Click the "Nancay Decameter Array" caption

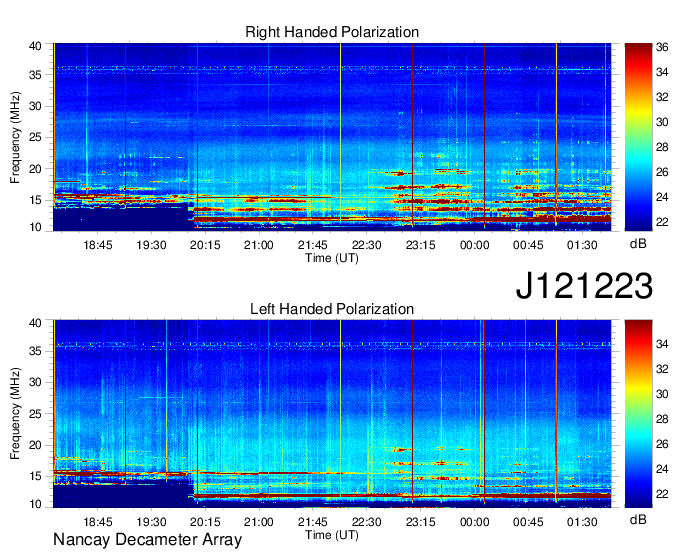pos(147,540)
